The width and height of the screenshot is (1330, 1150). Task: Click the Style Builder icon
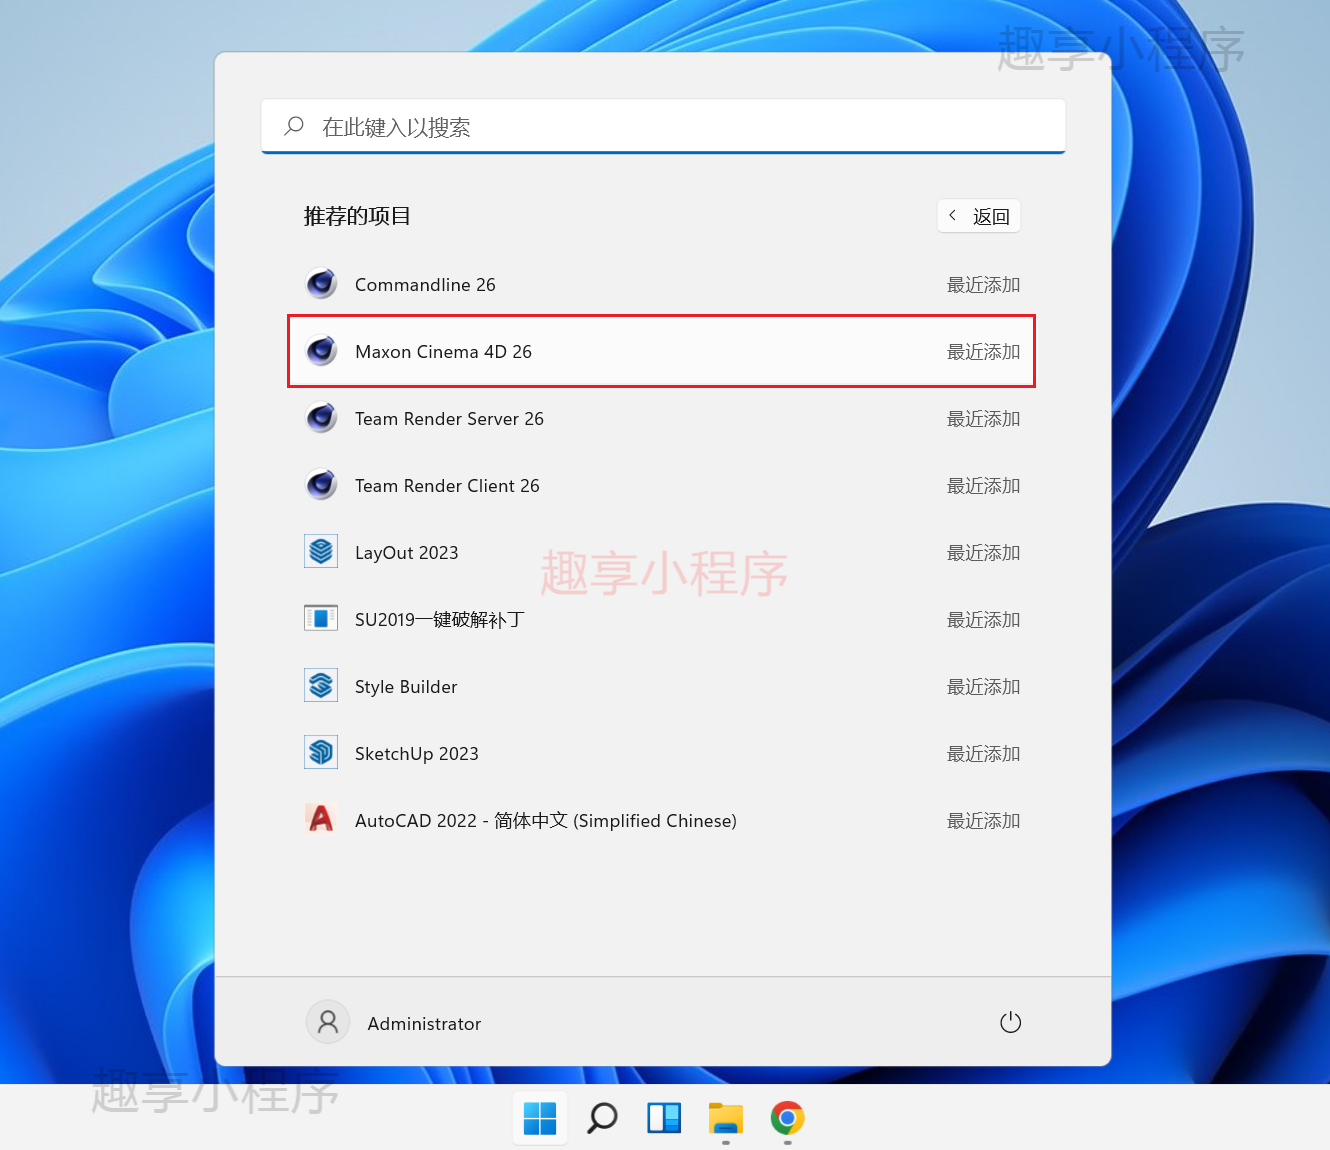tap(321, 686)
